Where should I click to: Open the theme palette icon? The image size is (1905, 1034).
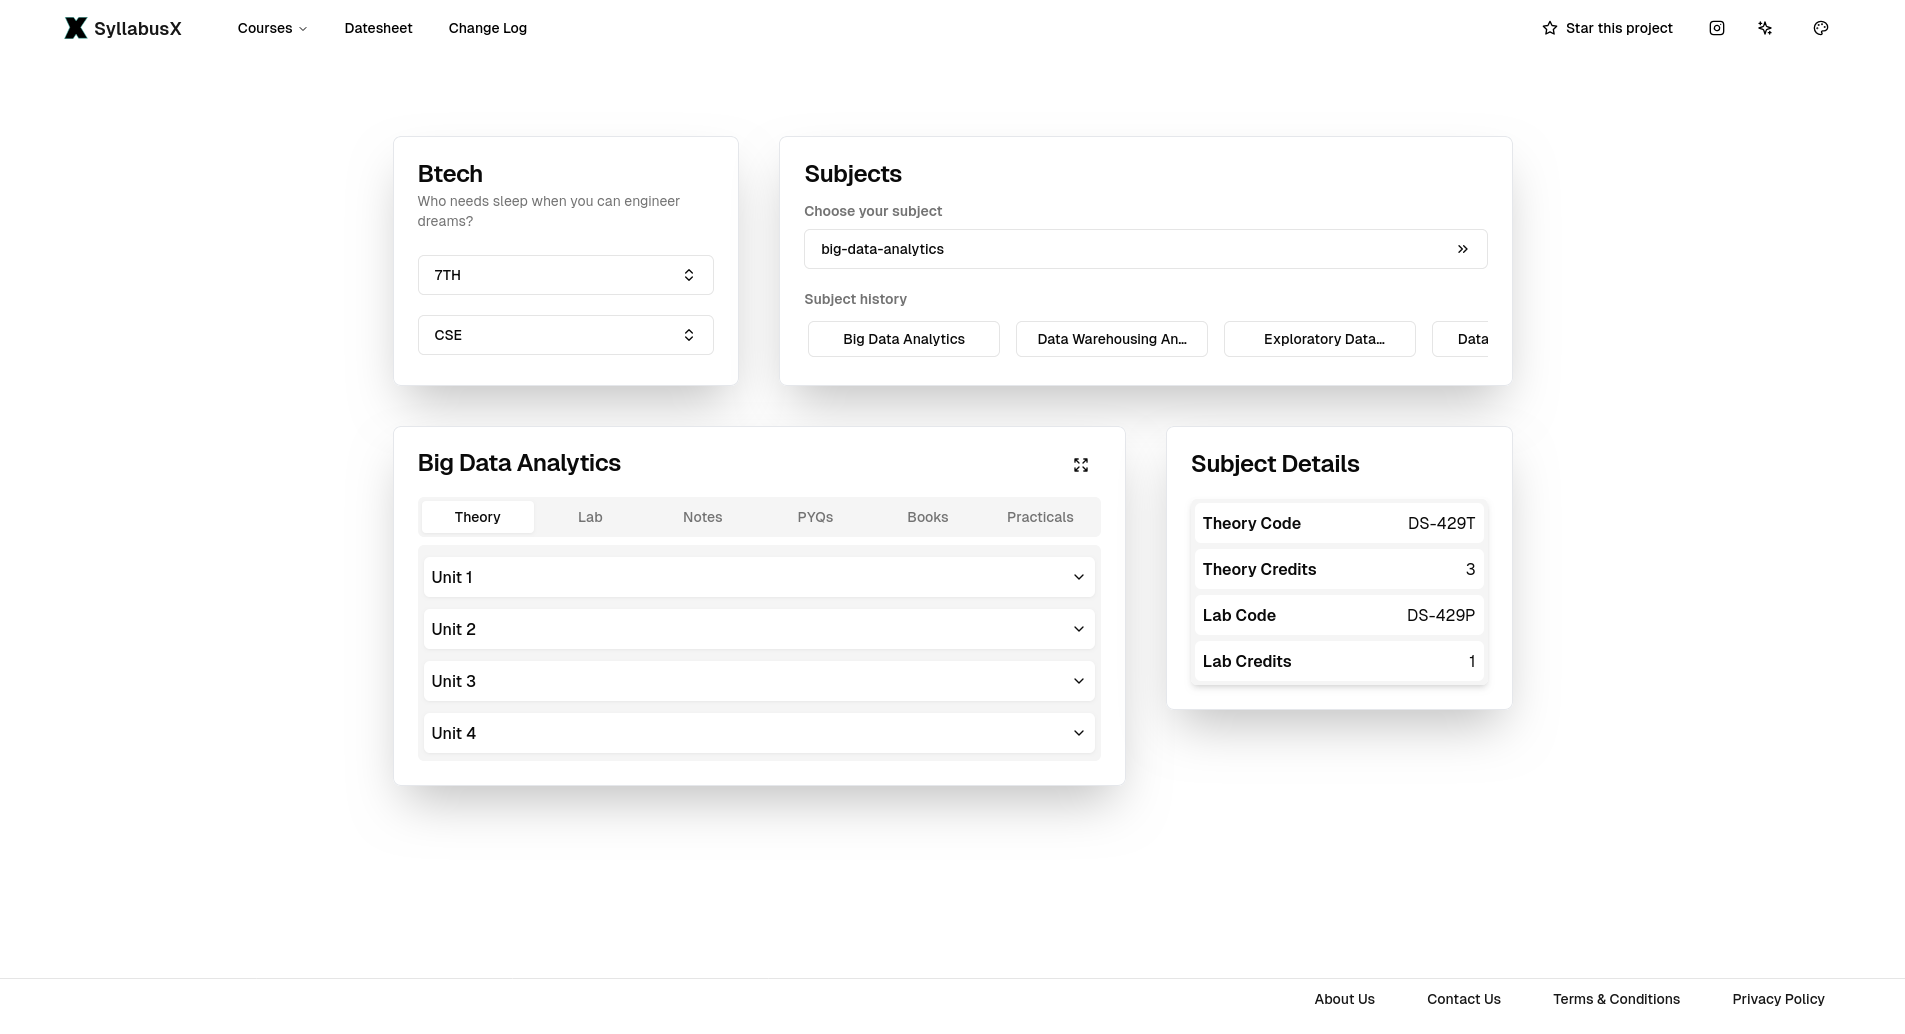(1820, 28)
